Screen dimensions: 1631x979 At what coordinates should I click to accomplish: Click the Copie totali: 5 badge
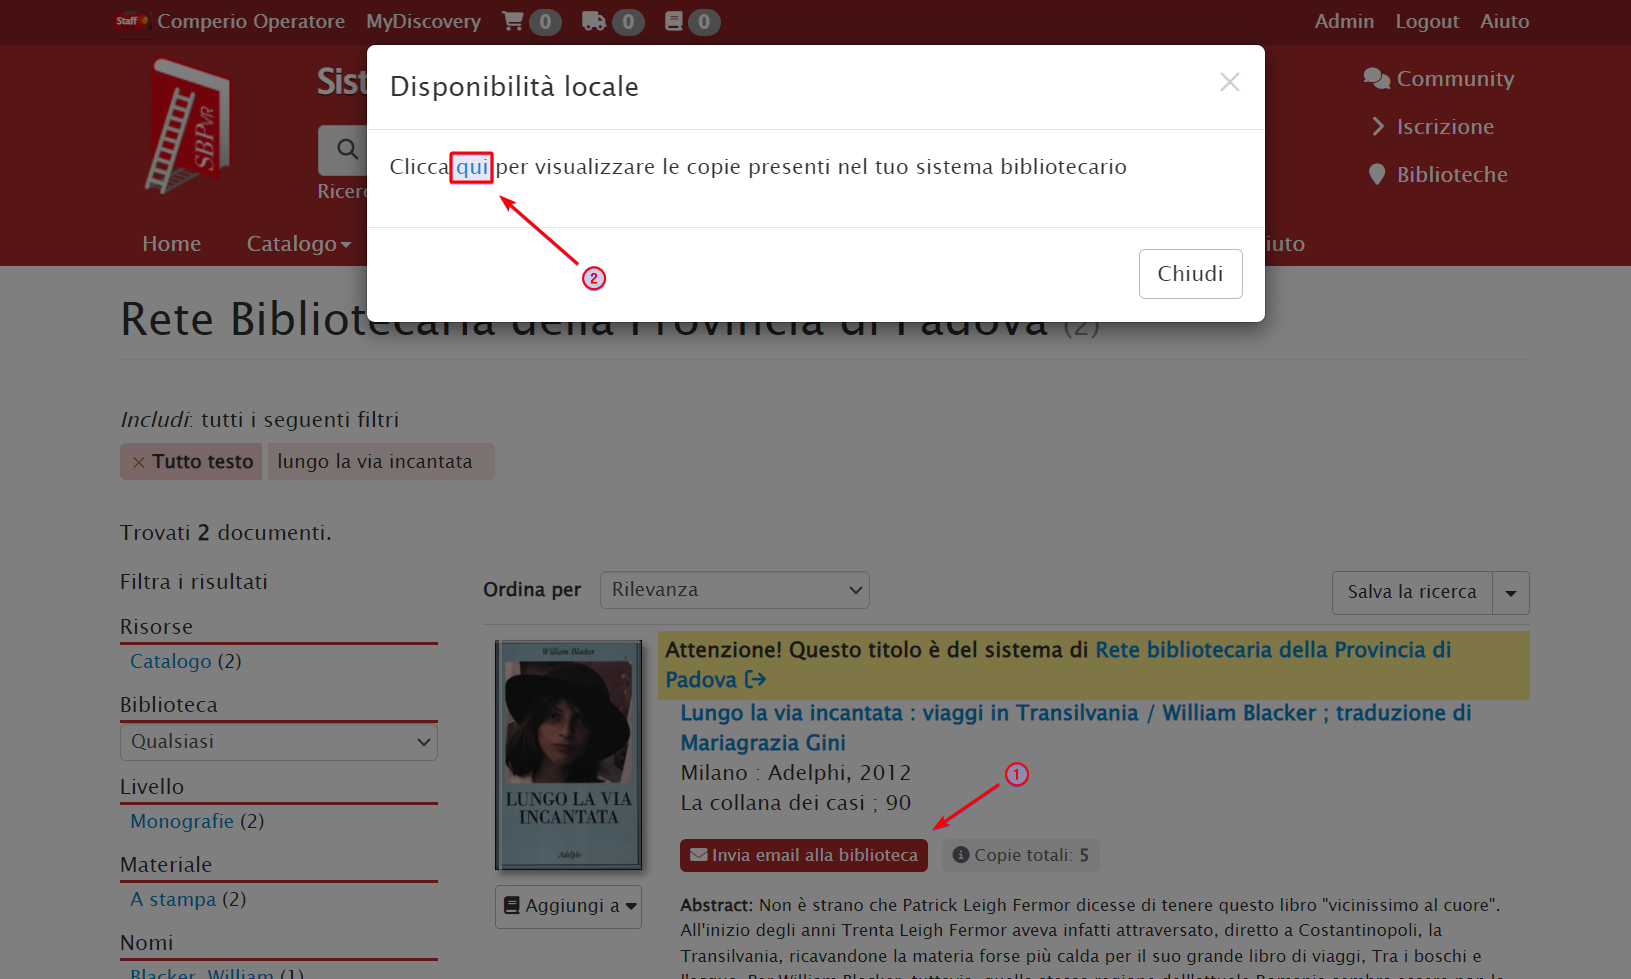1020,855
